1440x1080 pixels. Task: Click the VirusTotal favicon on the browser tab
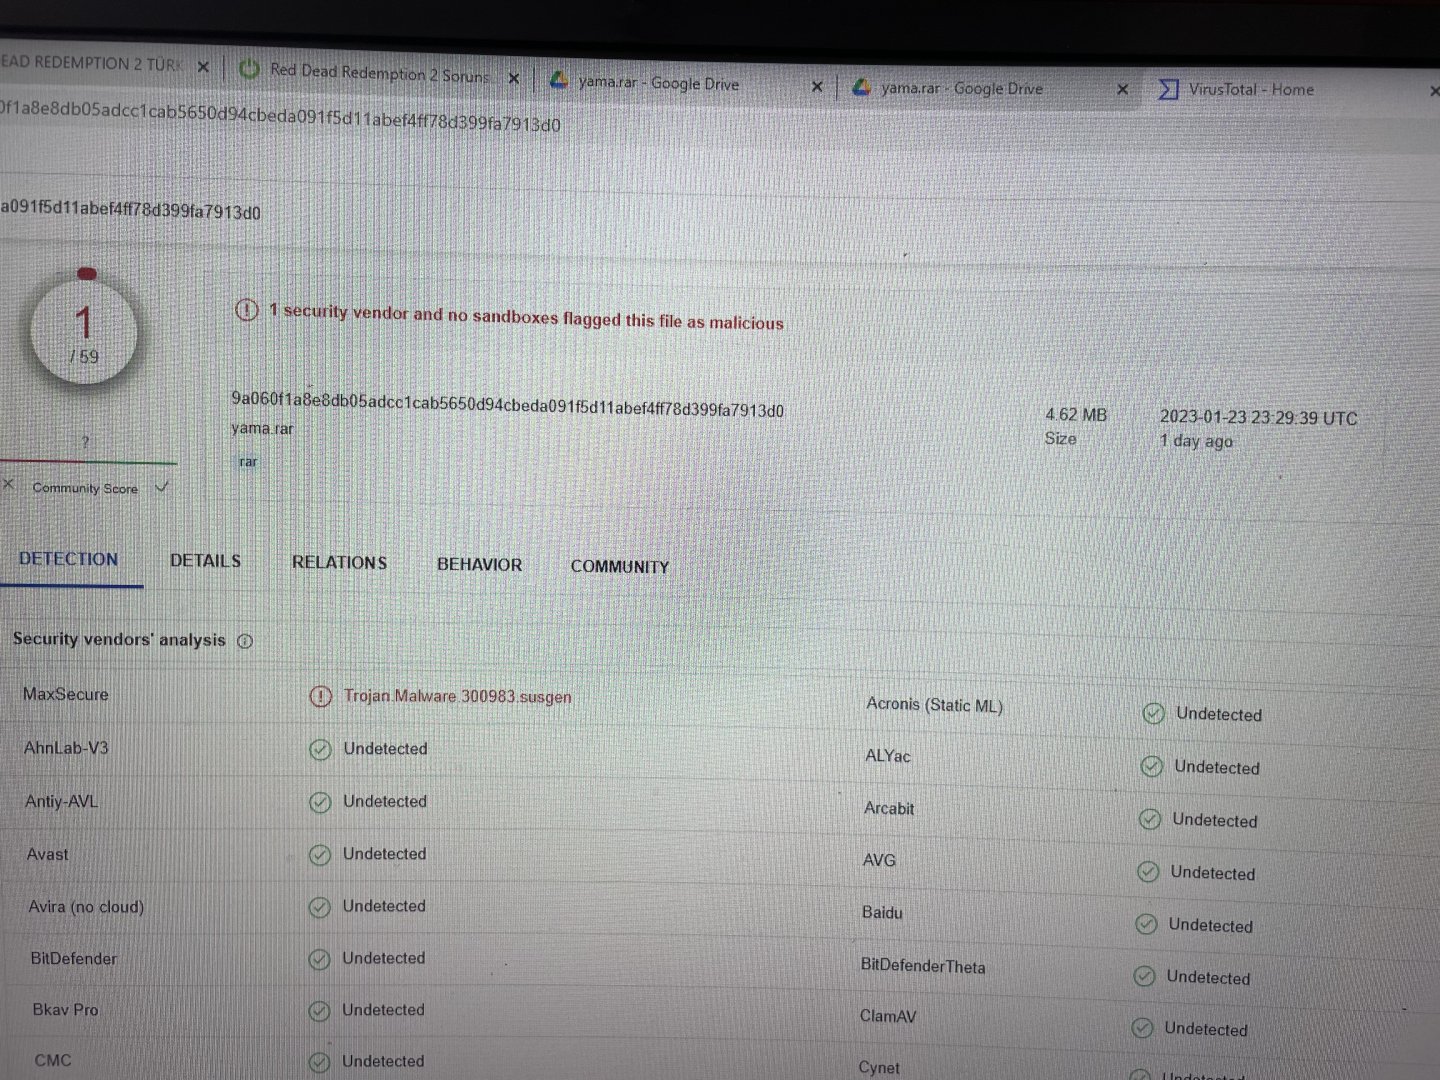1168,89
